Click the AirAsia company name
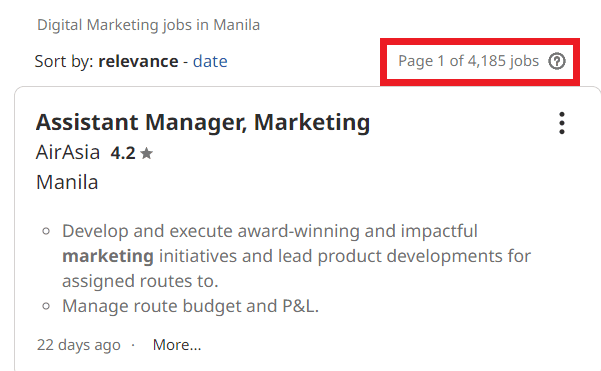Viewport: 601px width, 371px height. click(68, 153)
